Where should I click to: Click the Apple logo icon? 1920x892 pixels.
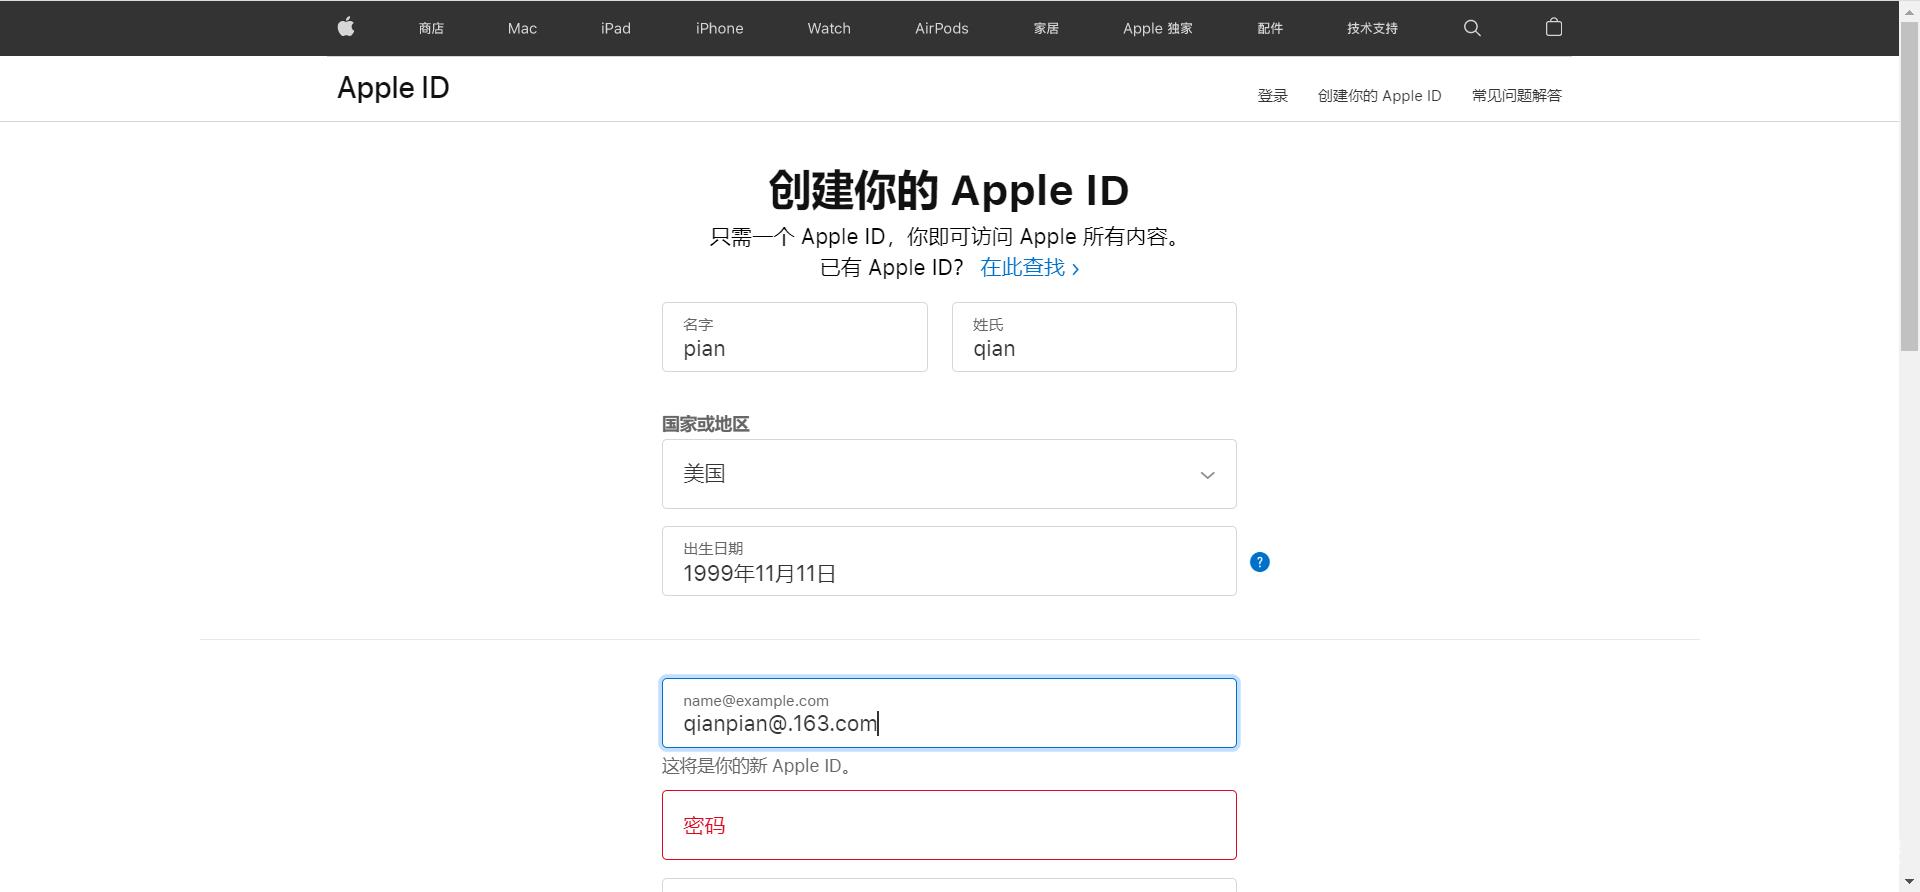pyautogui.click(x=346, y=27)
